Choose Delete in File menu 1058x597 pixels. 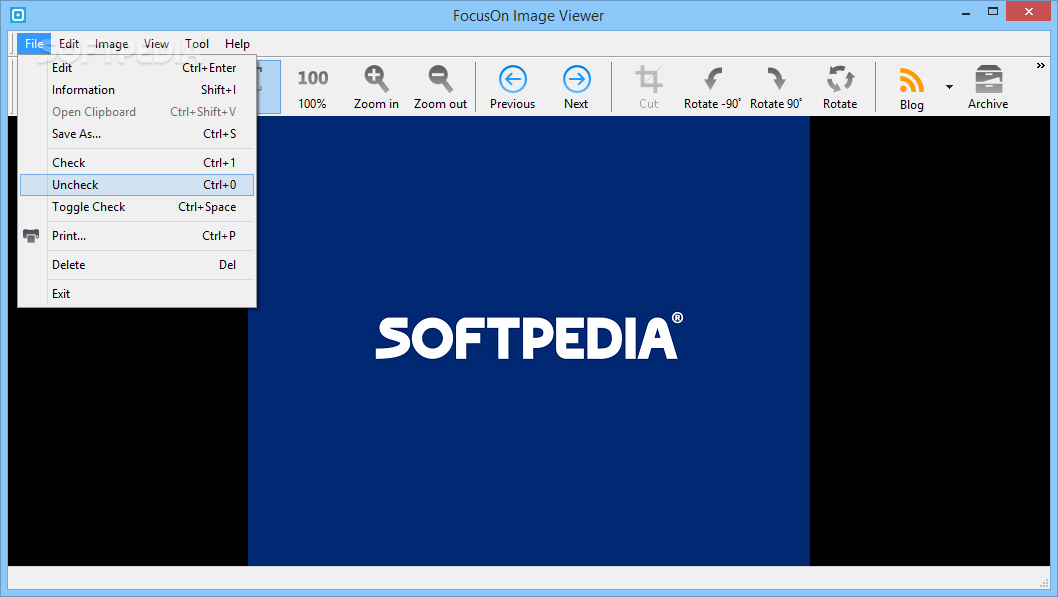point(137,265)
